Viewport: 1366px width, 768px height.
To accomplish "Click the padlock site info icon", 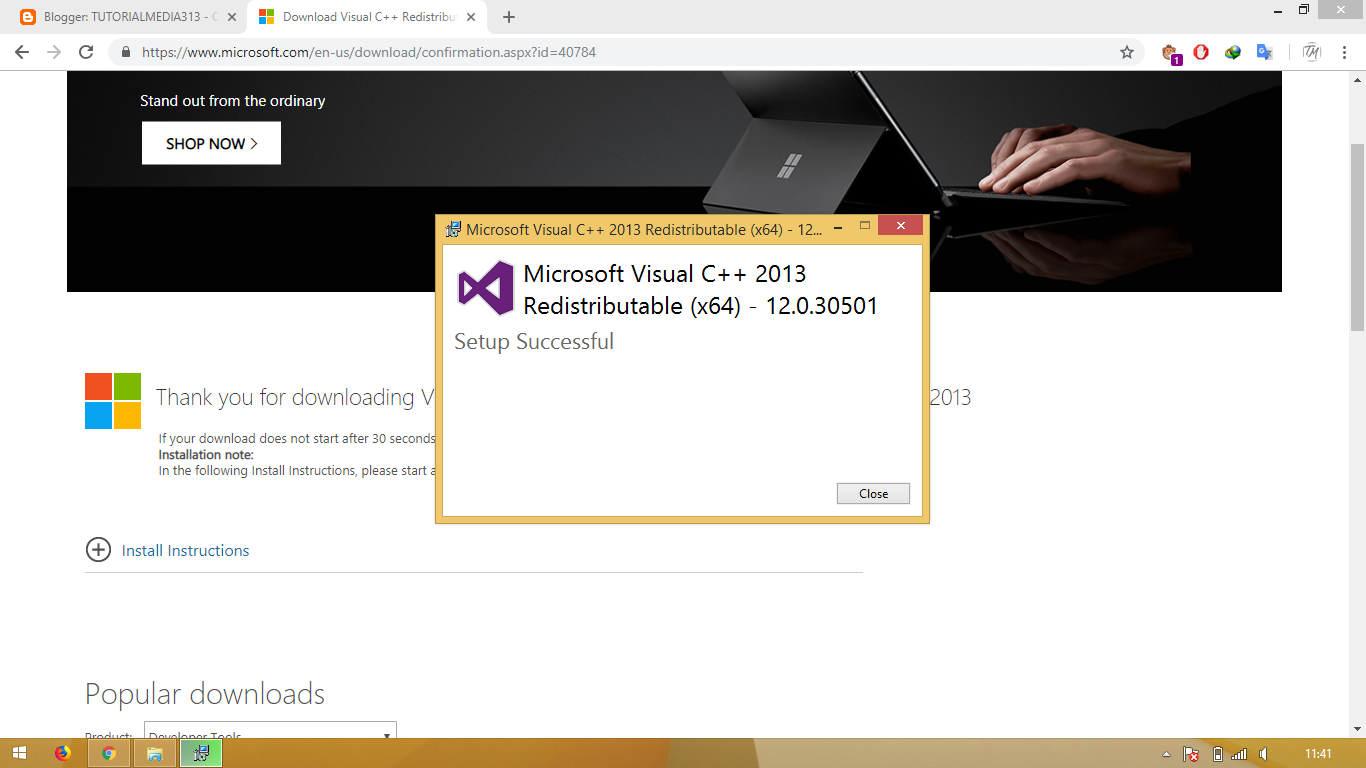I will 126,52.
